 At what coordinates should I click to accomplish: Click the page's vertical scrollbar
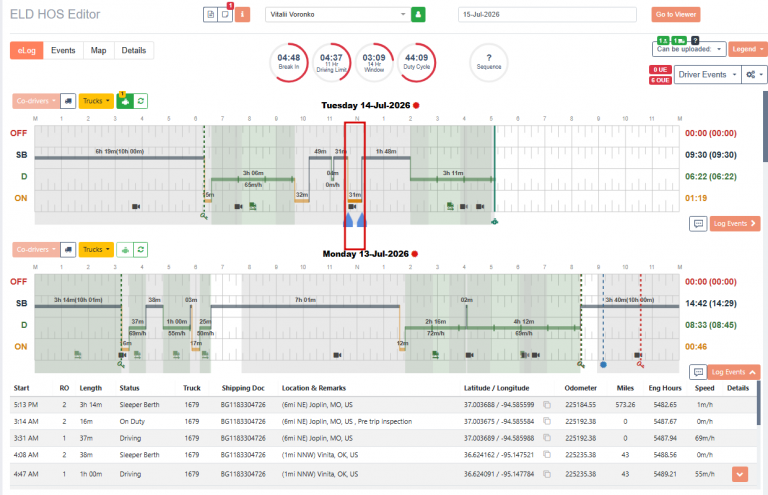765,126
